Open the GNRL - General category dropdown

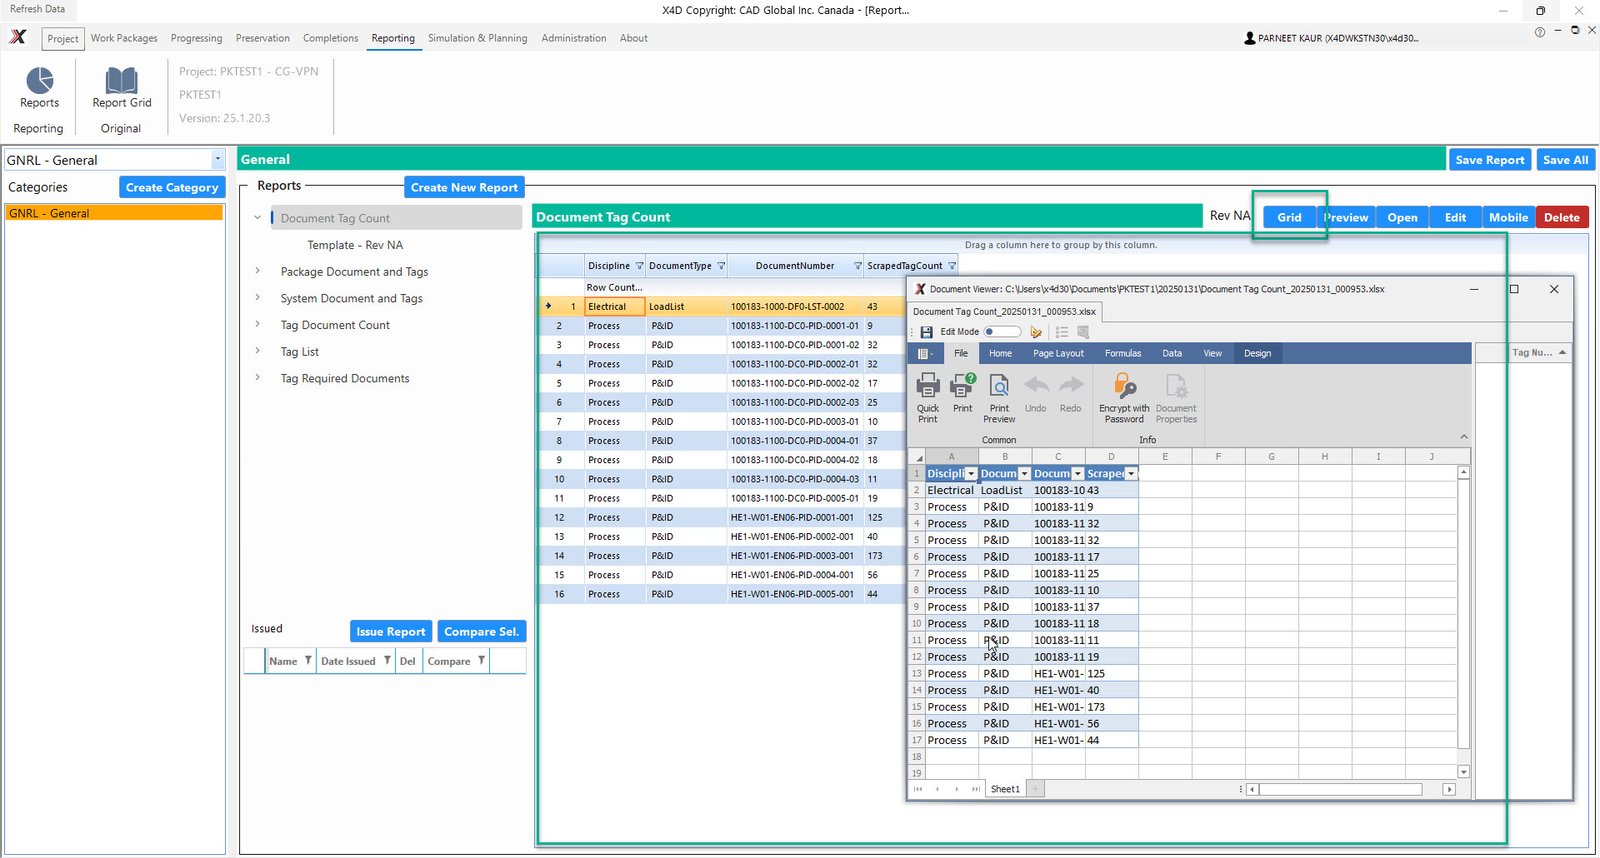[217, 160]
